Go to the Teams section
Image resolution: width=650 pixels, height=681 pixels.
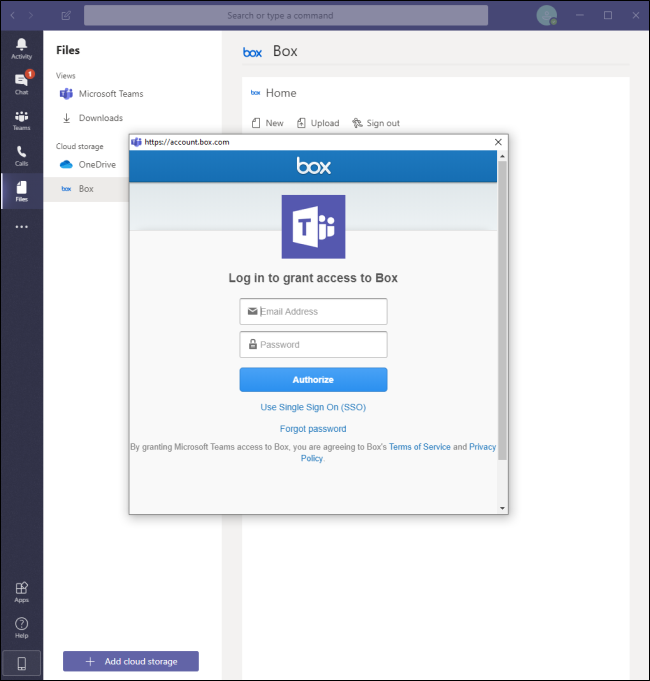click(21, 120)
